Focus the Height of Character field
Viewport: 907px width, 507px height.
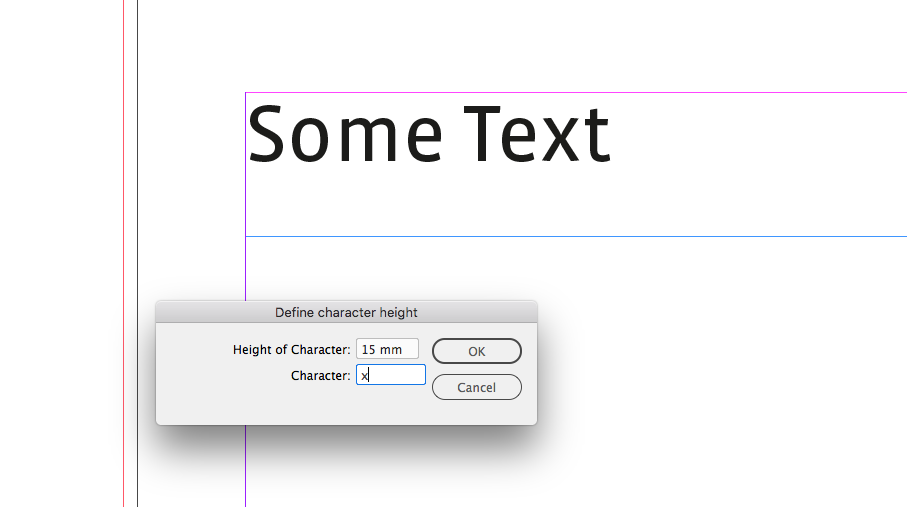tap(387, 349)
